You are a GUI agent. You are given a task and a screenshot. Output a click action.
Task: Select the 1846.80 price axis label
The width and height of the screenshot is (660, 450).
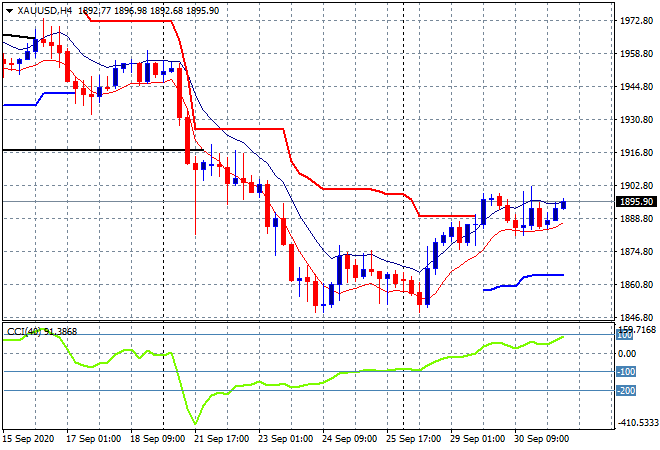pyautogui.click(x=637, y=317)
